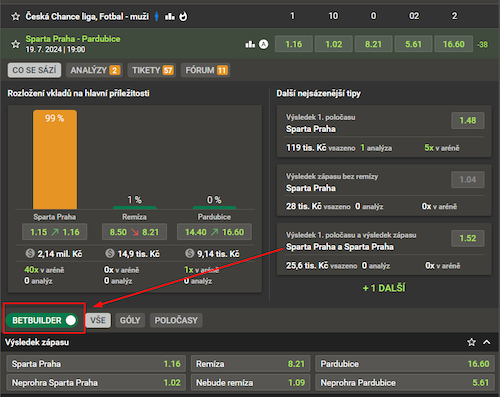This screenshot has width=500, height=397.
Task: Click header odds 5.61 for 02
Action: coord(413,44)
